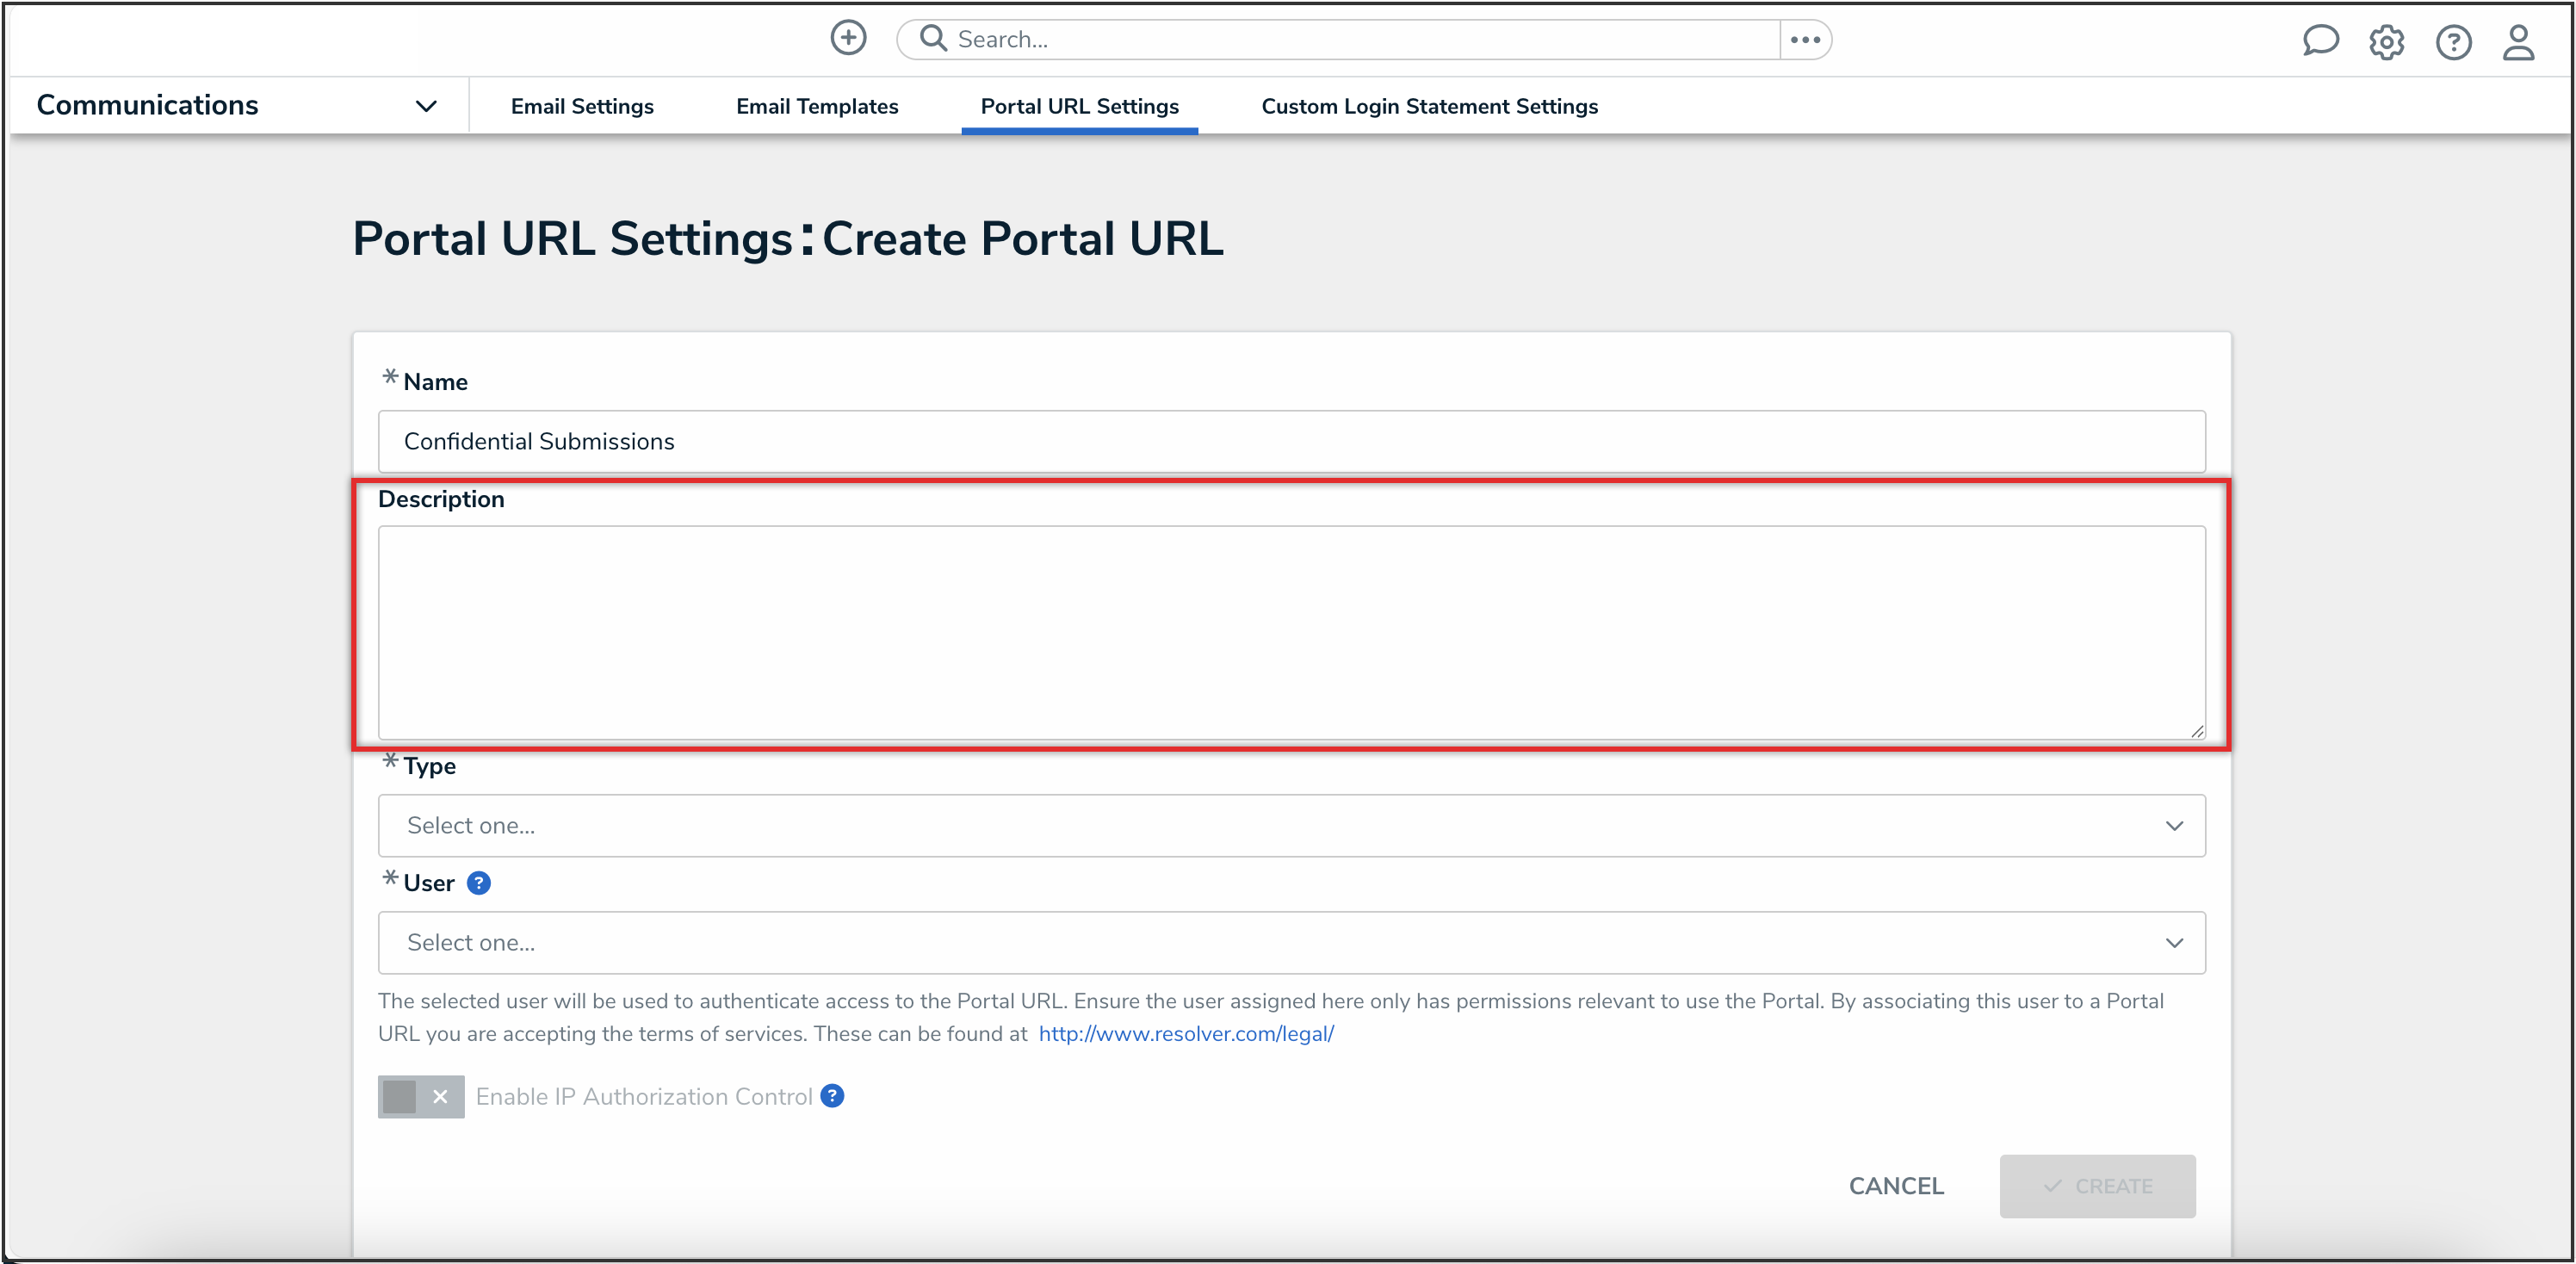2576x1264 pixels.
Task: Open the resolver.com legal link
Action: click(x=1186, y=1034)
